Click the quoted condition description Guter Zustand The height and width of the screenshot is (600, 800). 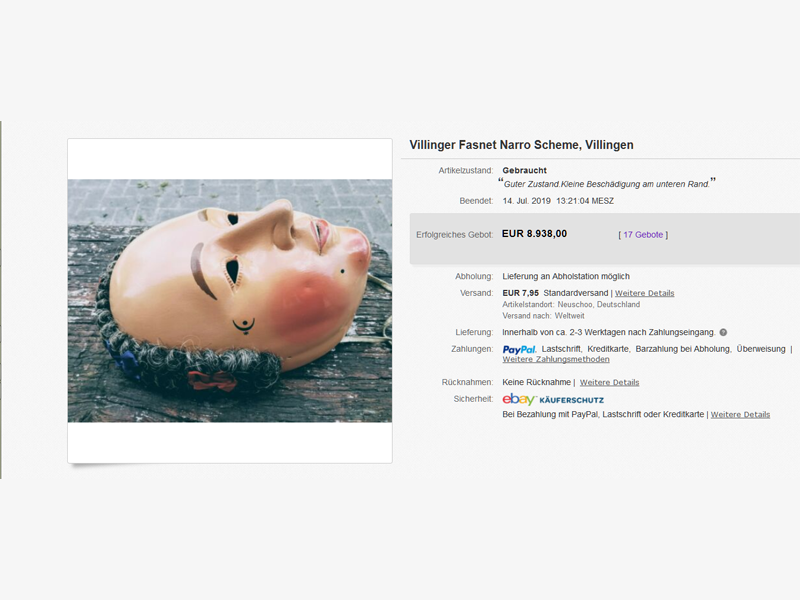click(607, 184)
